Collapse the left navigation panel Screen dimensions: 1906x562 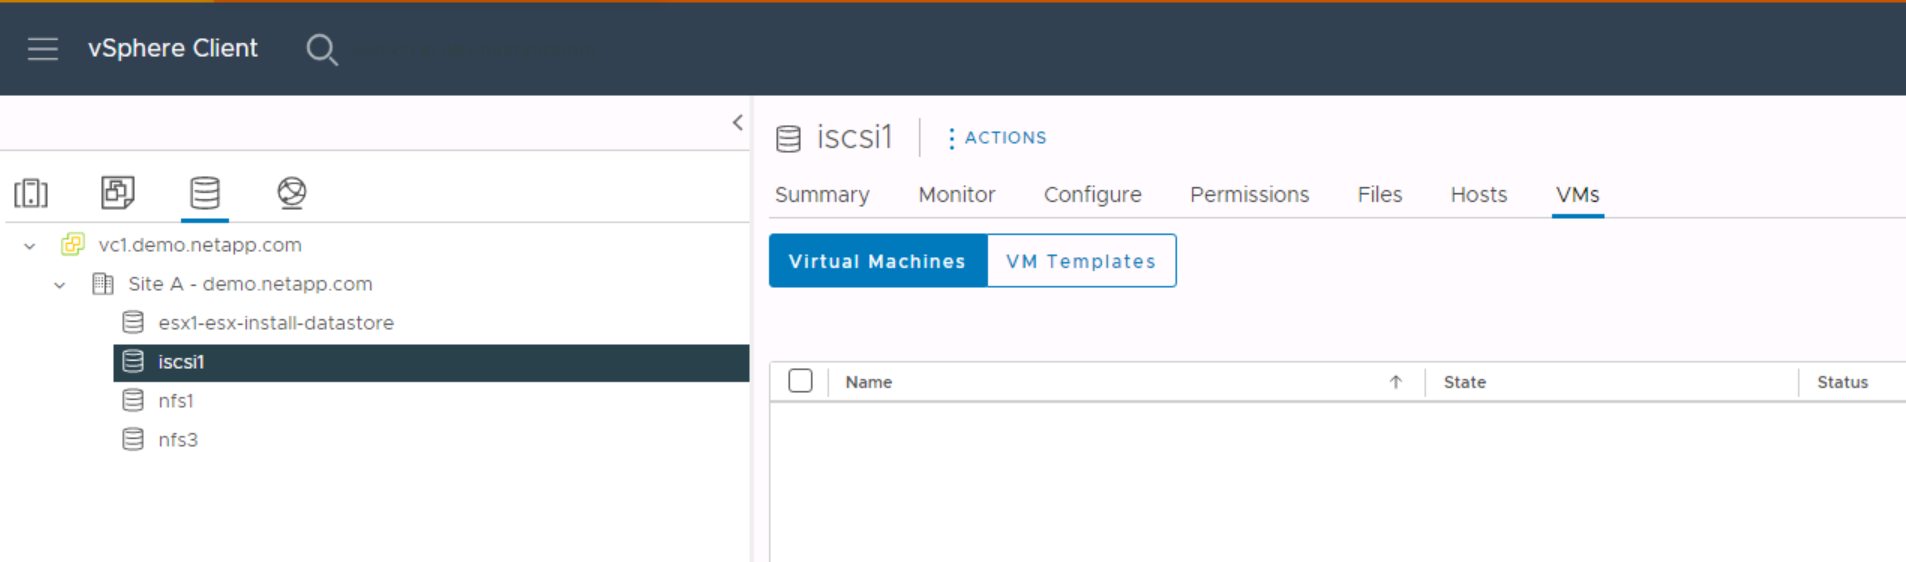[x=737, y=123]
